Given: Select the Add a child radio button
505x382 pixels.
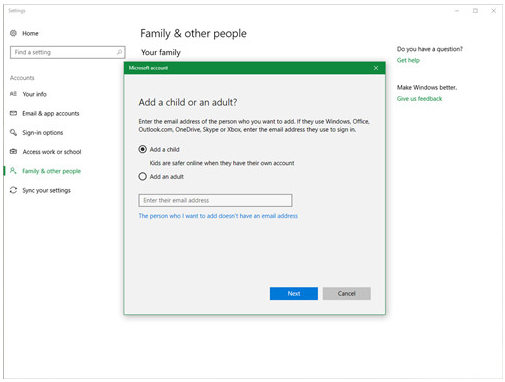Looking at the screenshot, I should (x=142, y=149).
